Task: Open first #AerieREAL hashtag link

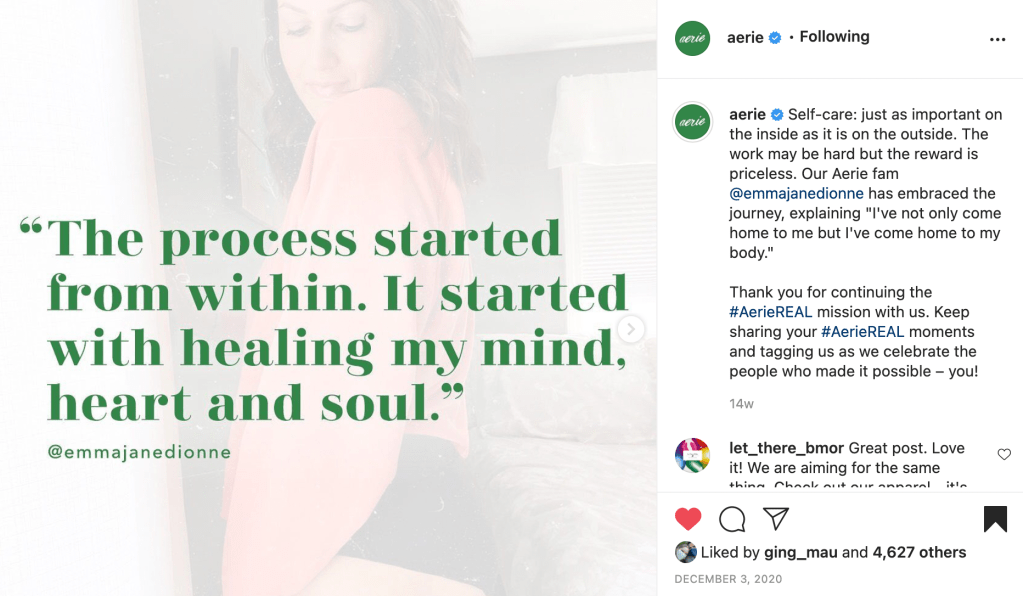Action: tap(771, 312)
